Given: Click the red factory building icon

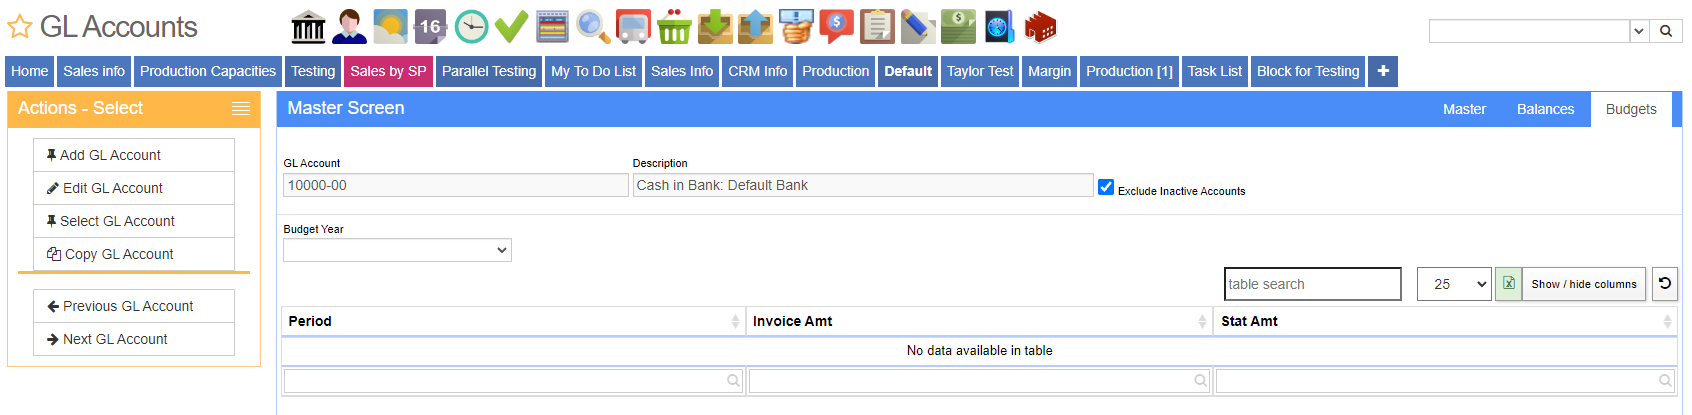Looking at the screenshot, I should tap(1040, 27).
